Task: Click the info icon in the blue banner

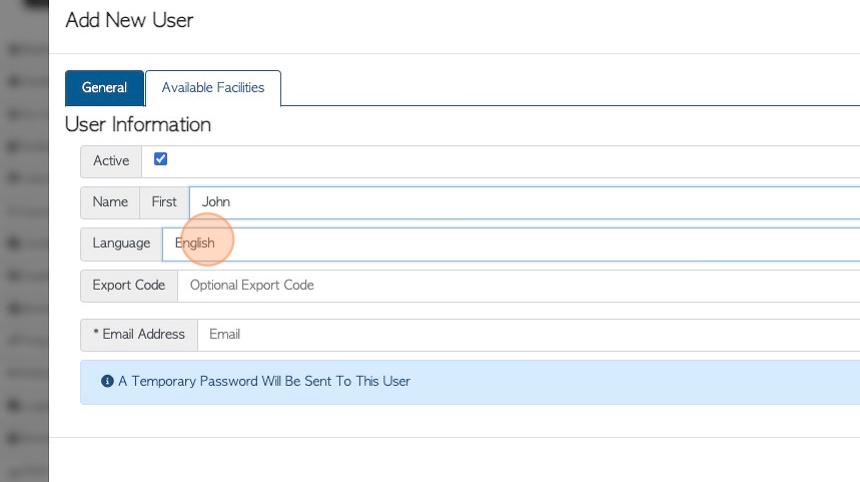Action: [x=107, y=381]
